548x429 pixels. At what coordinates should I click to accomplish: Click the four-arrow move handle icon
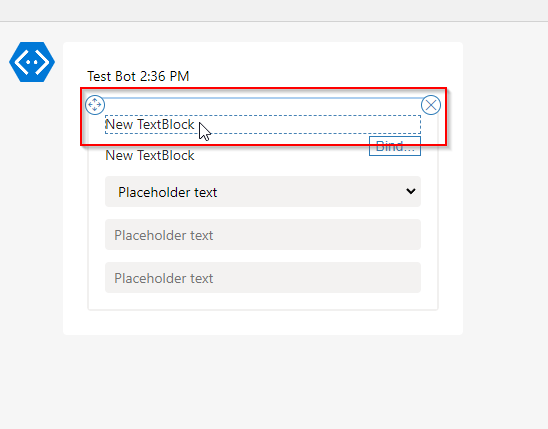[95, 104]
